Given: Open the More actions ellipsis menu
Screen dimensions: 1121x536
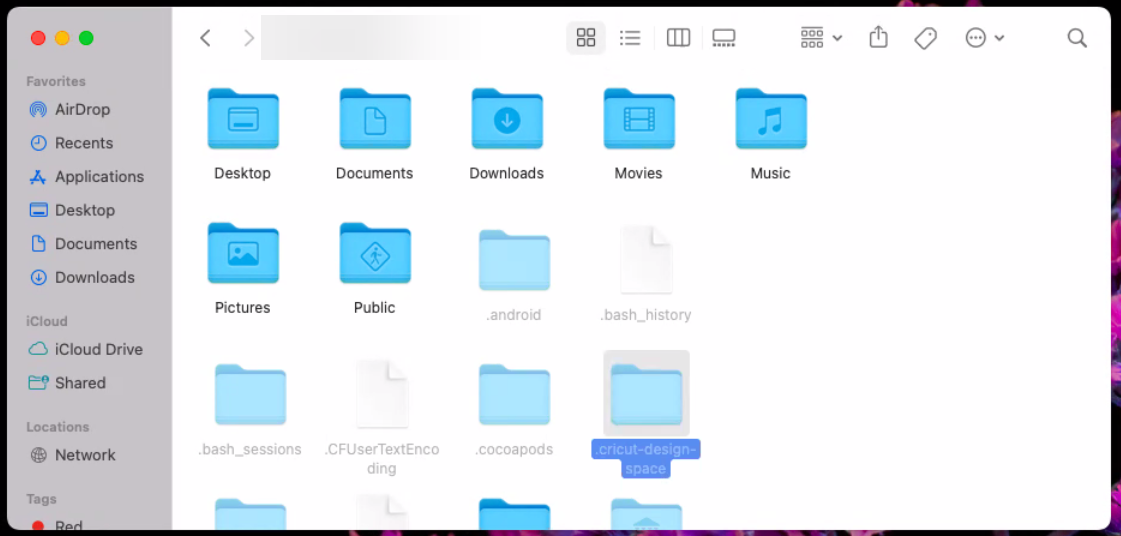Looking at the screenshot, I should point(984,38).
